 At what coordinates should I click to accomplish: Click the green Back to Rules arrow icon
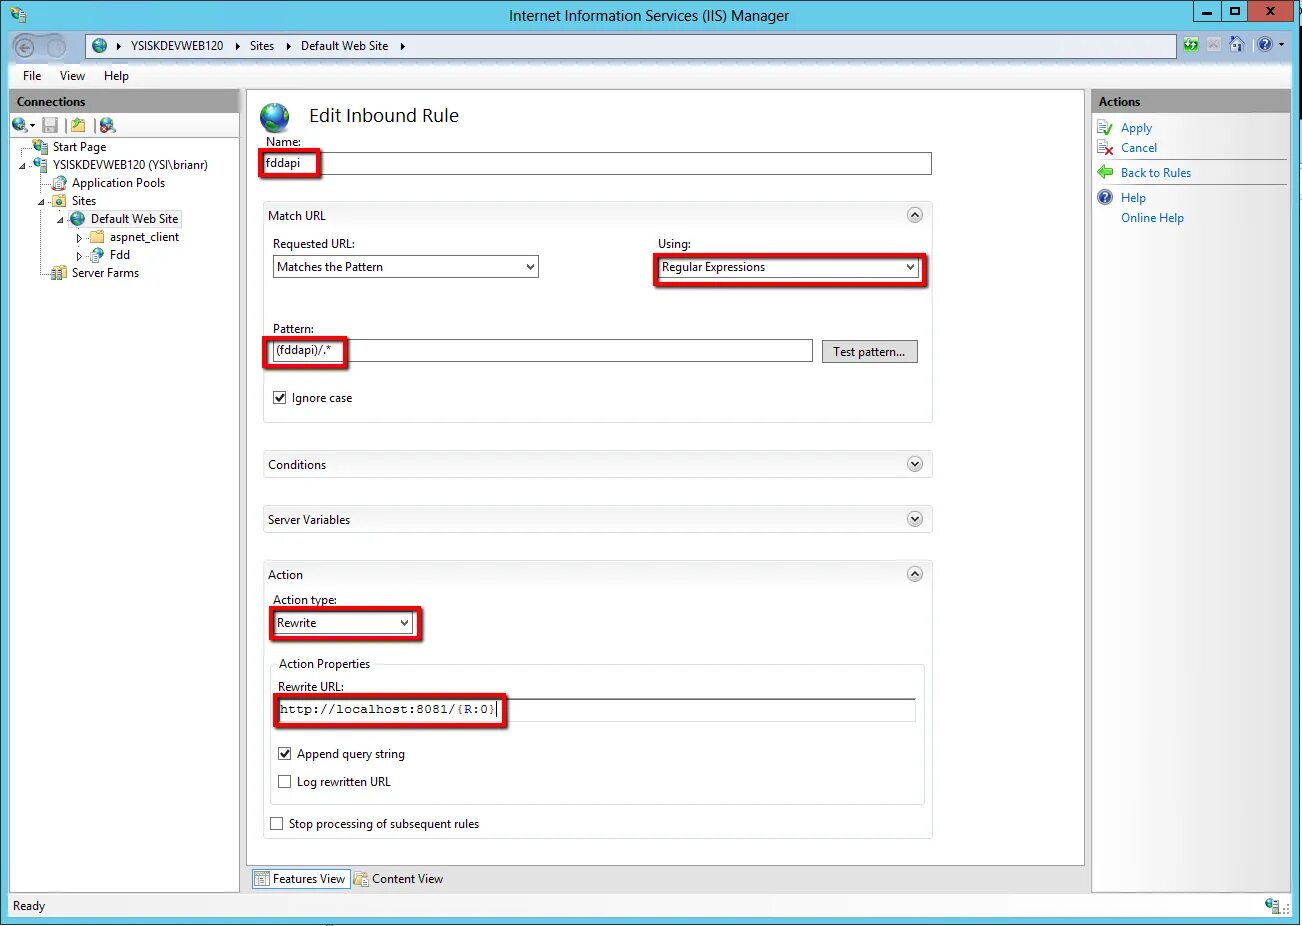point(1105,173)
